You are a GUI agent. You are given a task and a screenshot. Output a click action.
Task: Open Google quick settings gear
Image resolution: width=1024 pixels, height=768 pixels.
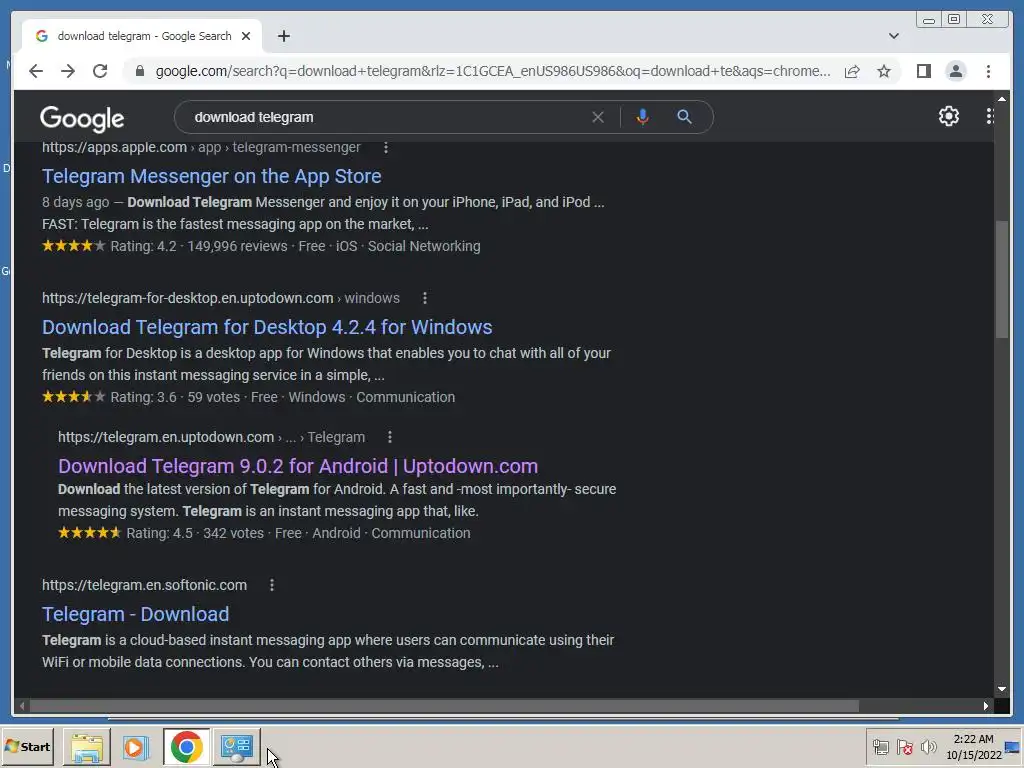(949, 116)
